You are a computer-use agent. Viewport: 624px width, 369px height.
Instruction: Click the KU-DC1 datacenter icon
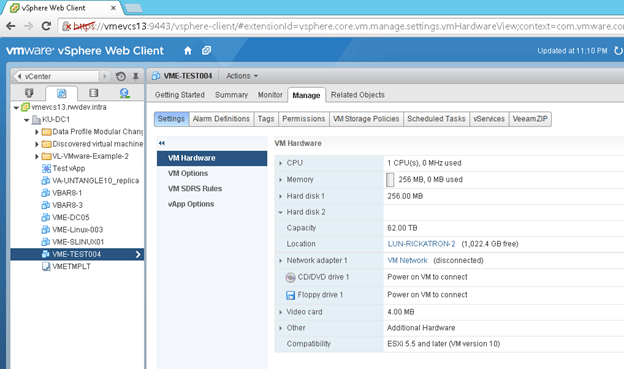(36, 119)
